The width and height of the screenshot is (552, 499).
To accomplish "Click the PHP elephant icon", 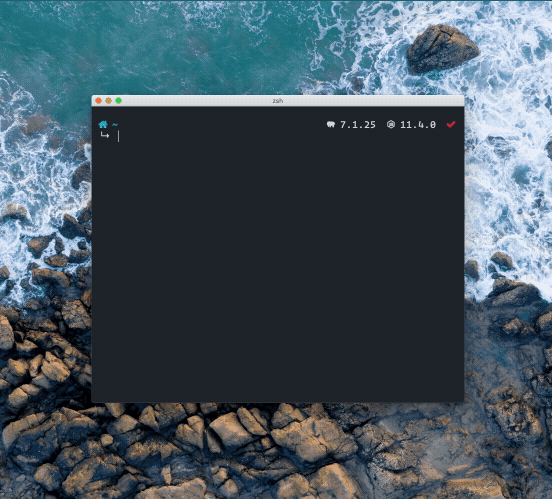I will 331,124.
